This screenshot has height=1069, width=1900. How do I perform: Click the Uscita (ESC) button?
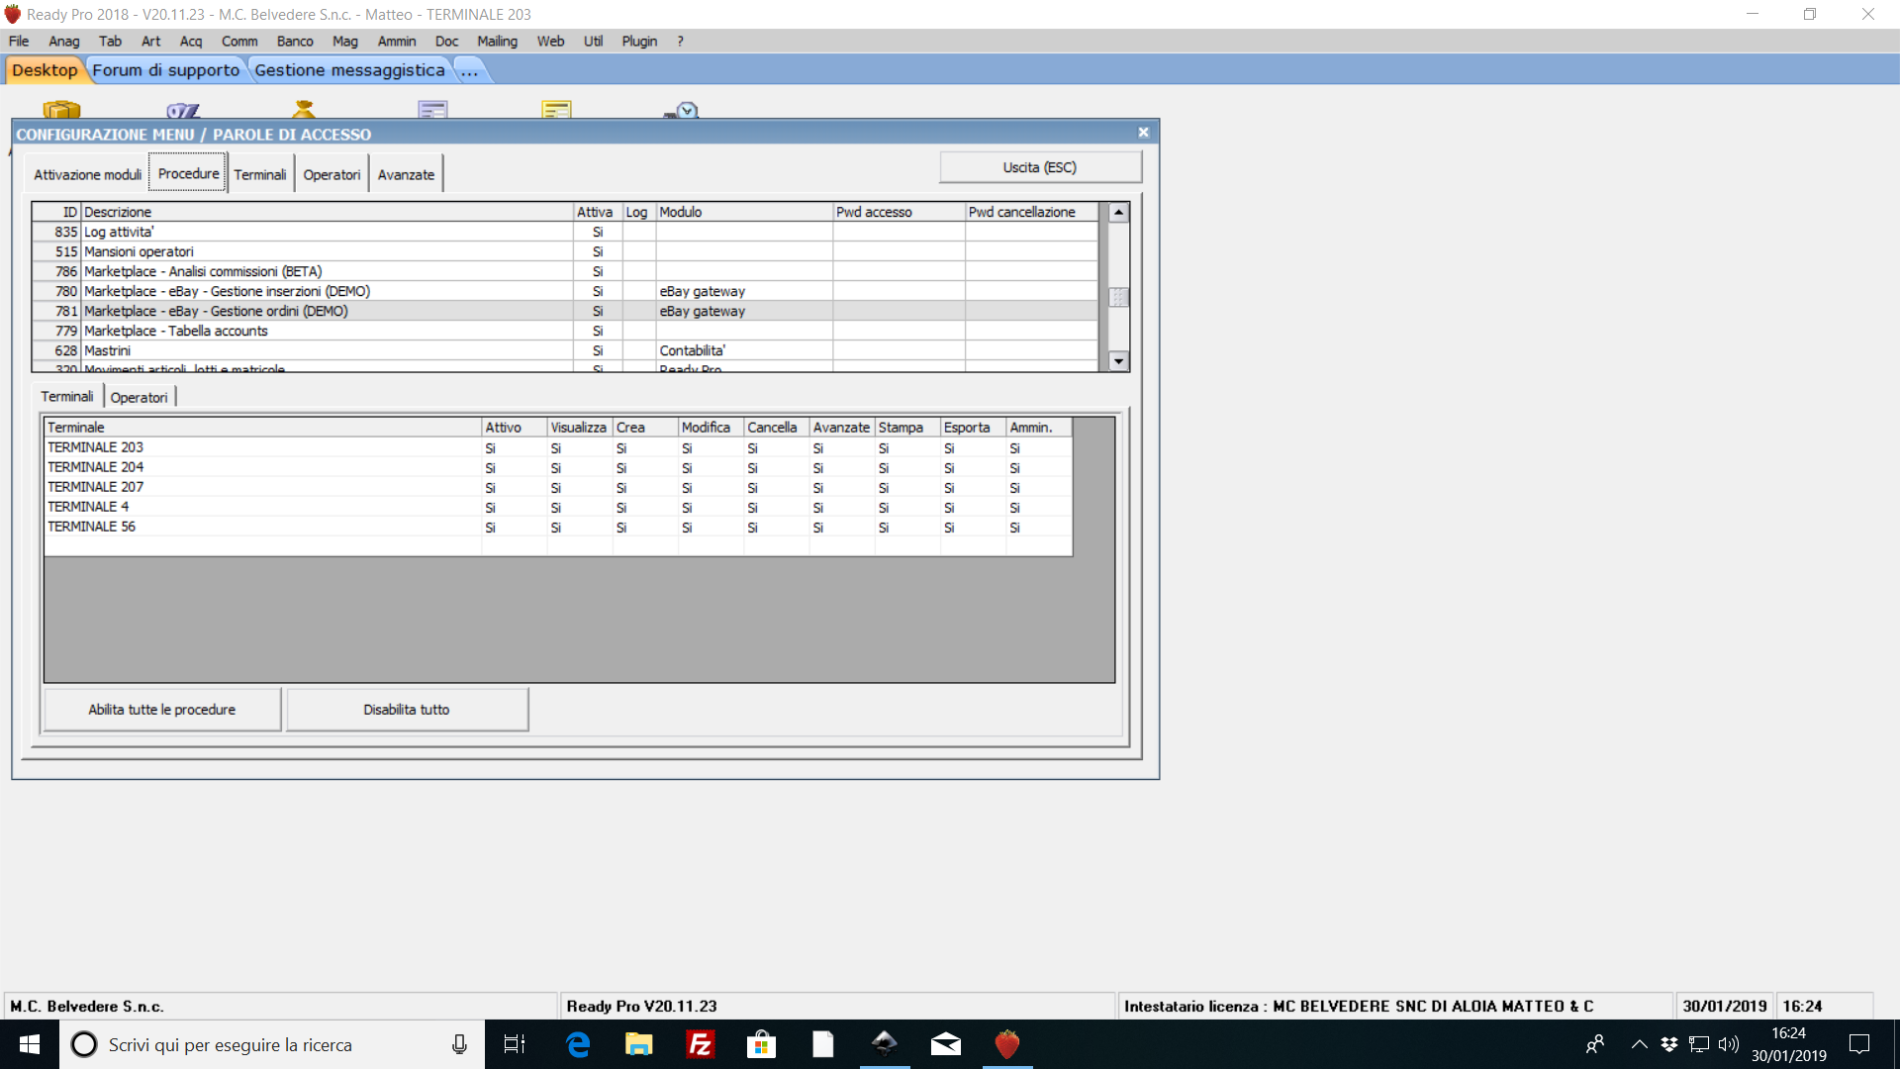(x=1040, y=167)
